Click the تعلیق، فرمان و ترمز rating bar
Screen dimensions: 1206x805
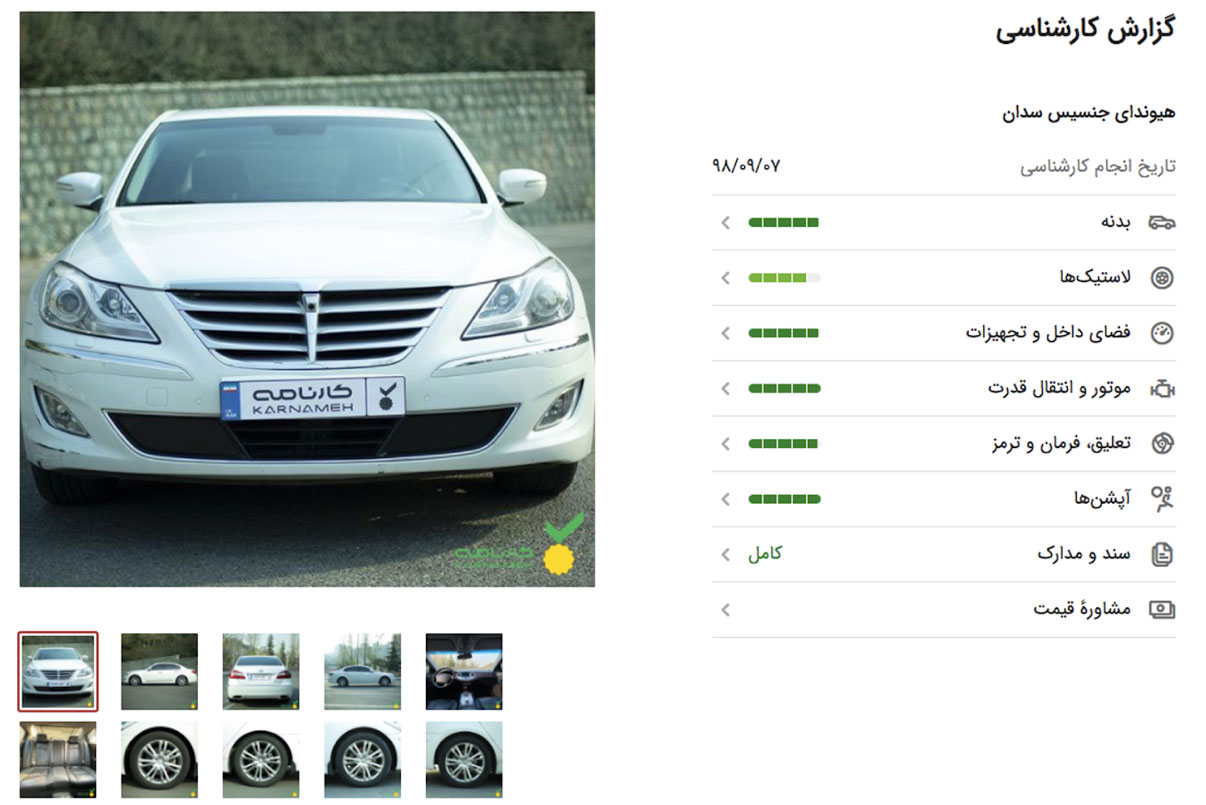tap(784, 443)
